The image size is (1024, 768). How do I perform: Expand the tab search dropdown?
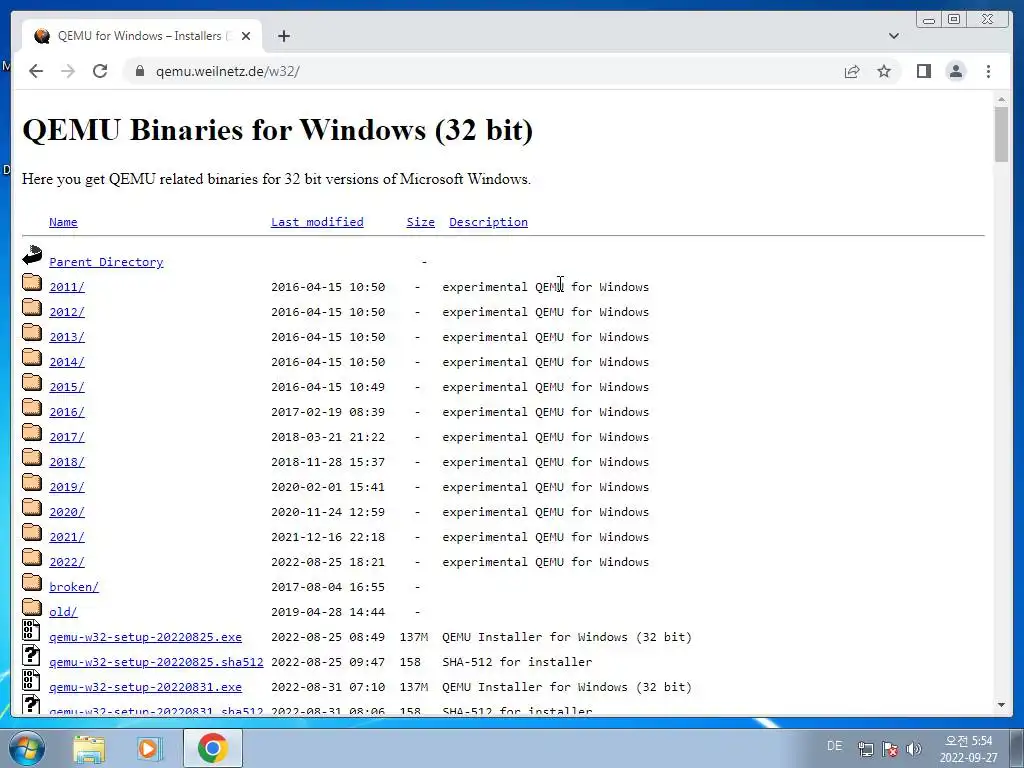click(x=893, y=36)
